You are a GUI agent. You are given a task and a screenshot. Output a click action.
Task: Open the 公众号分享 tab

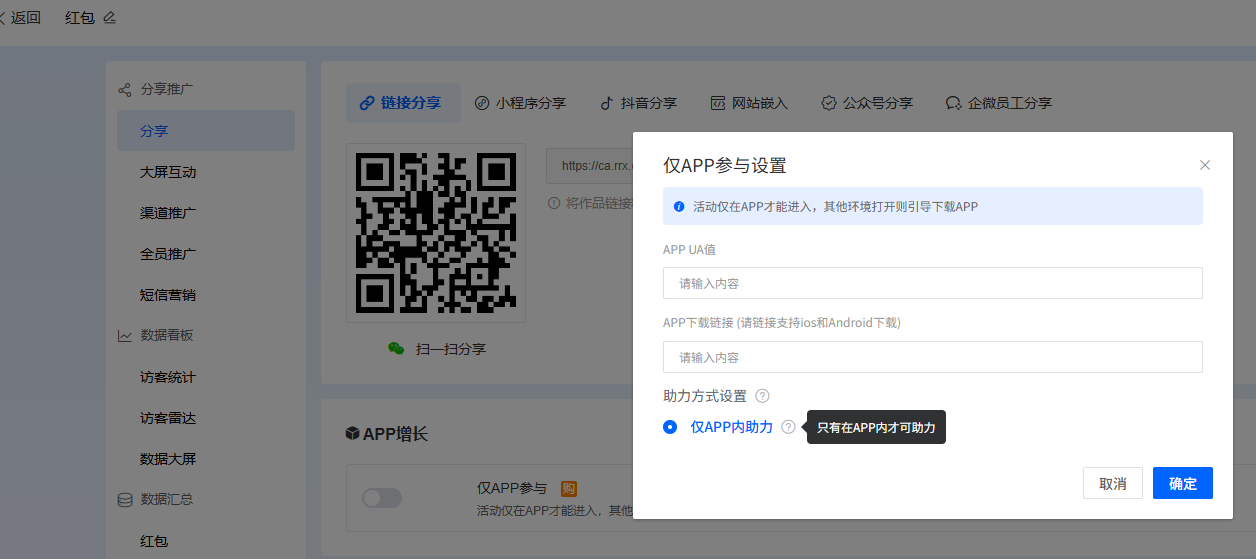click(x=867, y=103)
